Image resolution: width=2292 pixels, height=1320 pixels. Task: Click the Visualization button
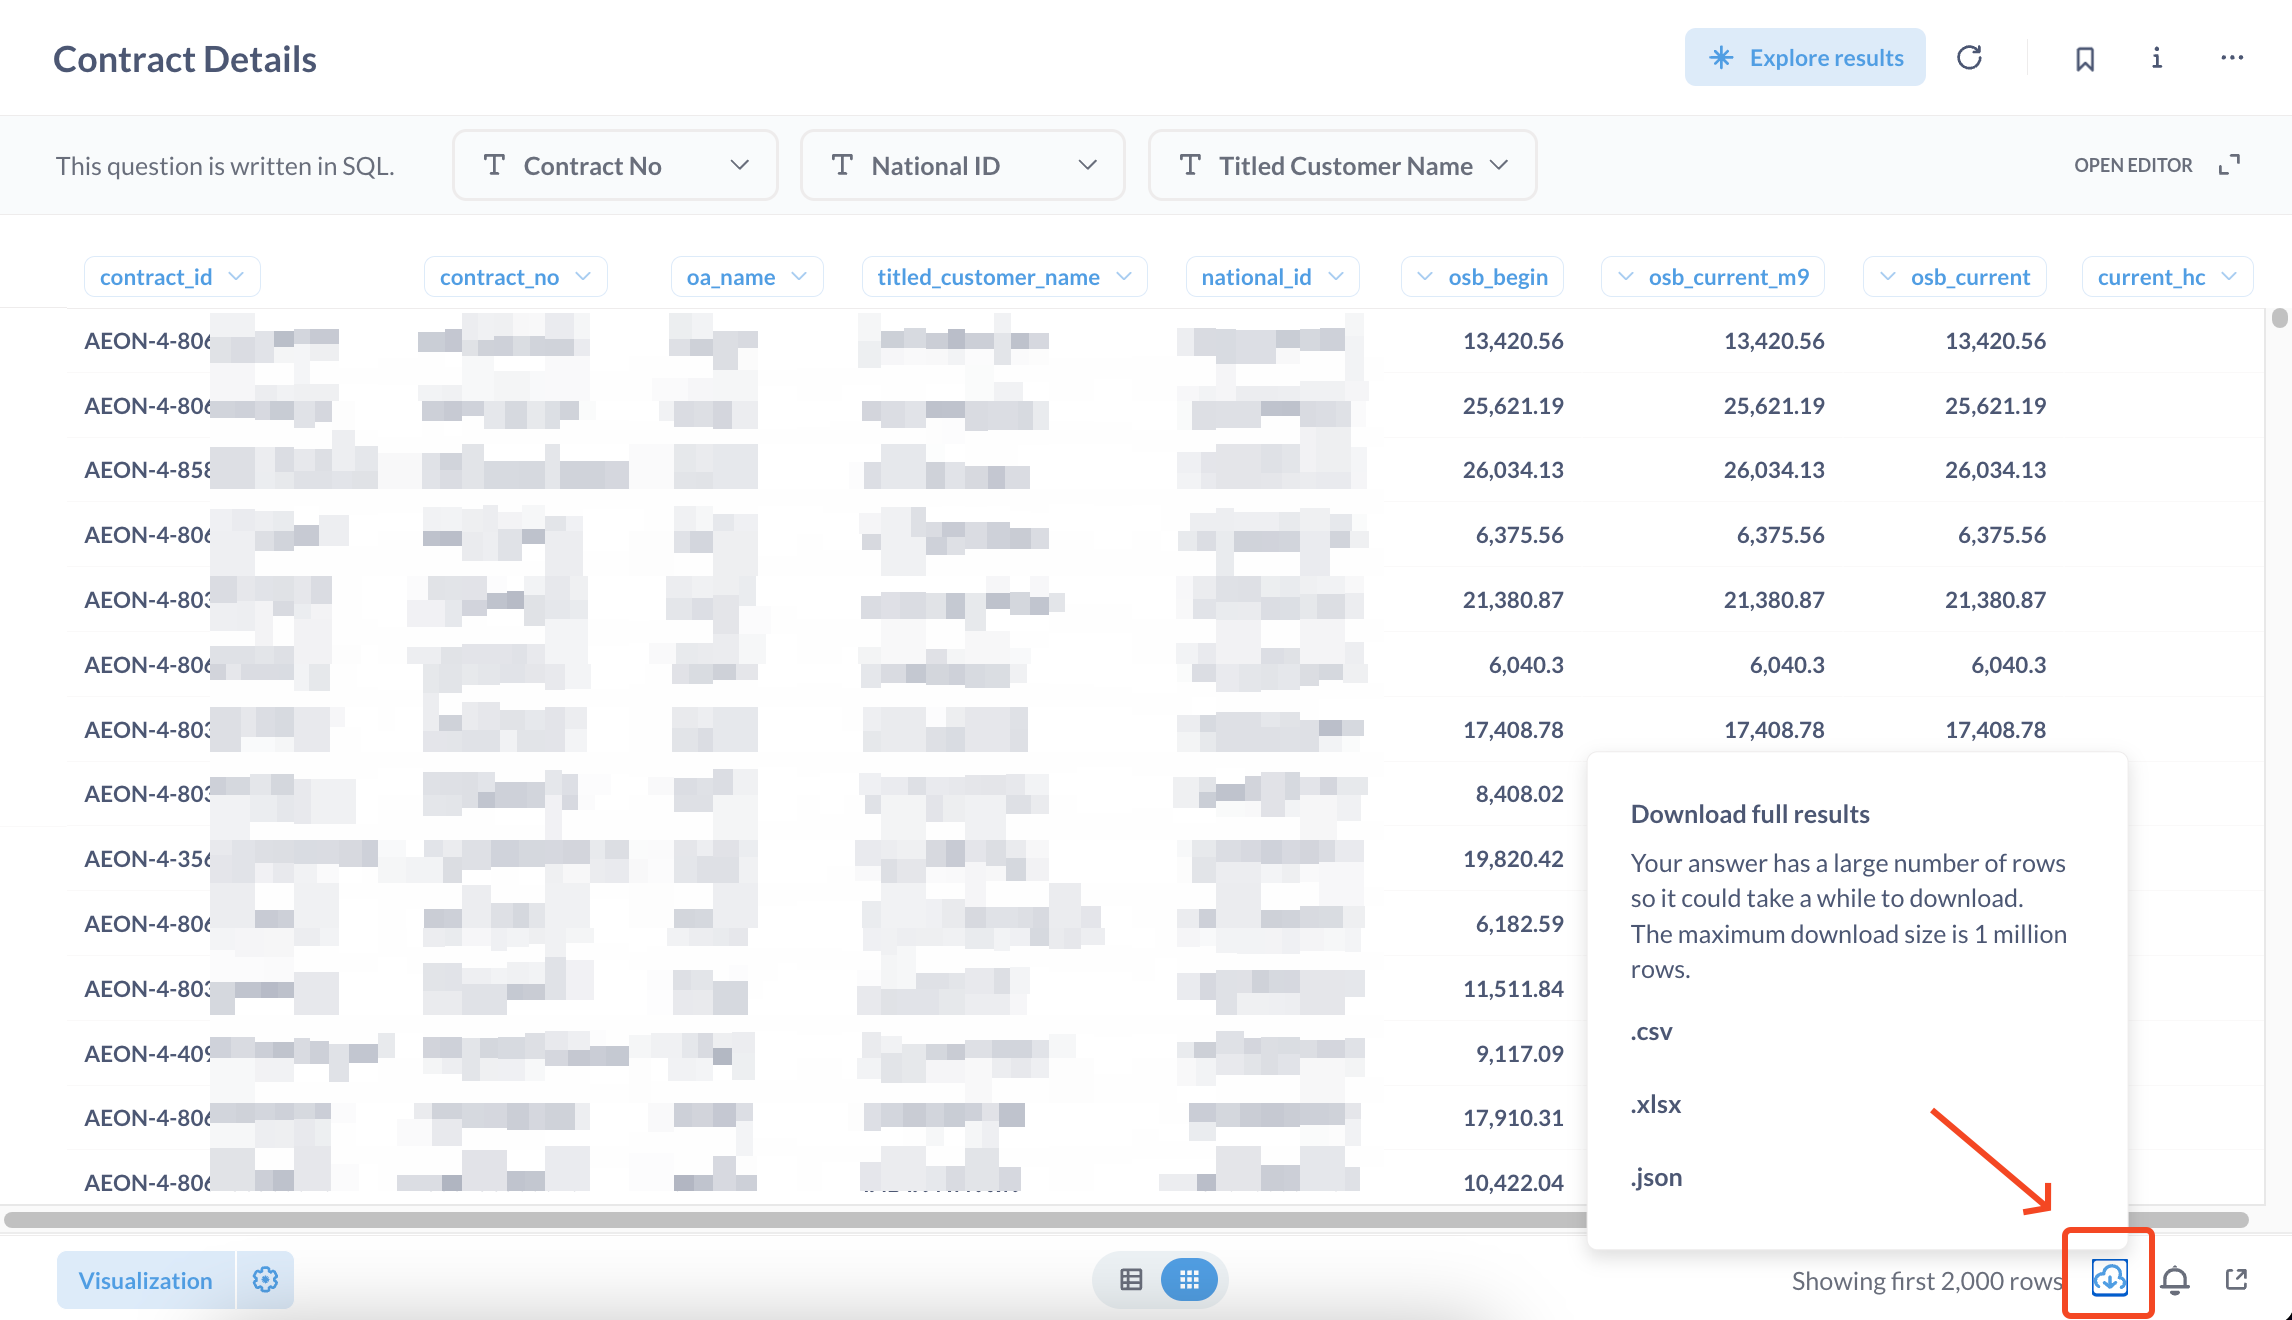[146, 1280]
